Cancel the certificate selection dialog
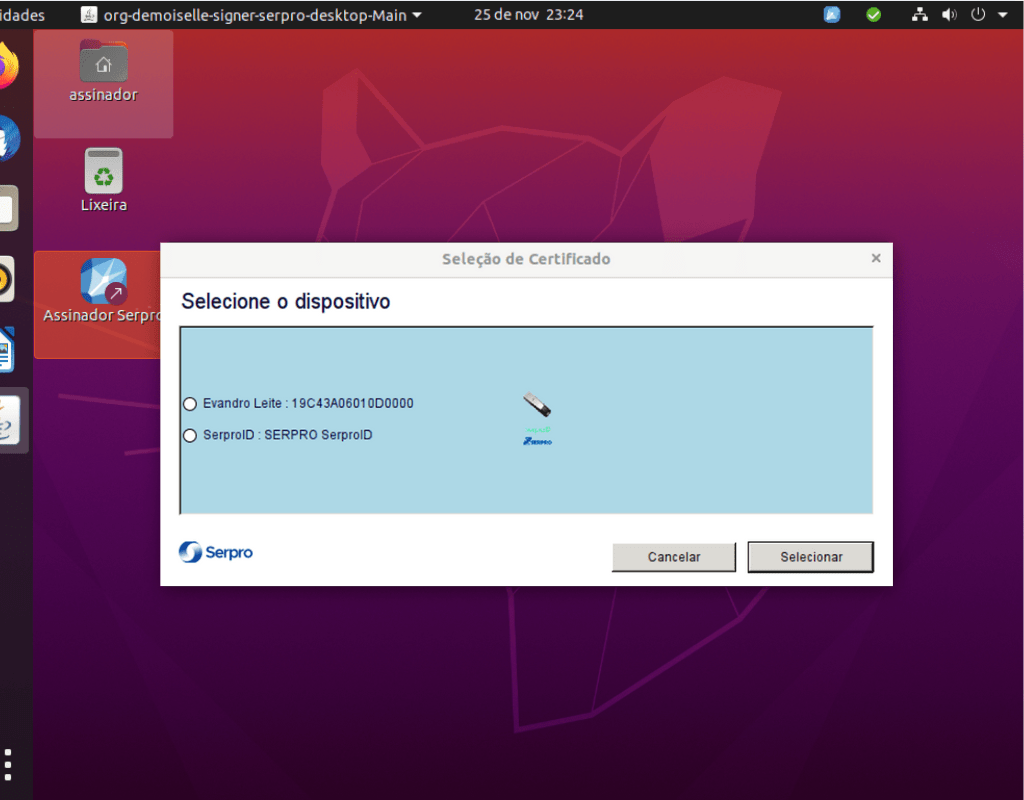Viewport: 1024px width, 800px height. (x=674, y=557)
